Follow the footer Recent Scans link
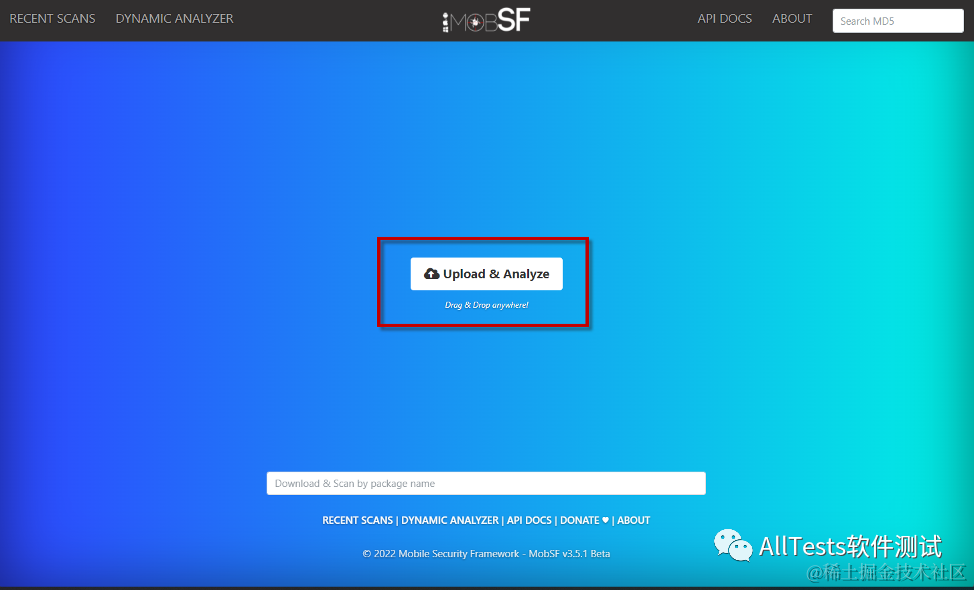 (x=357, y=520)
